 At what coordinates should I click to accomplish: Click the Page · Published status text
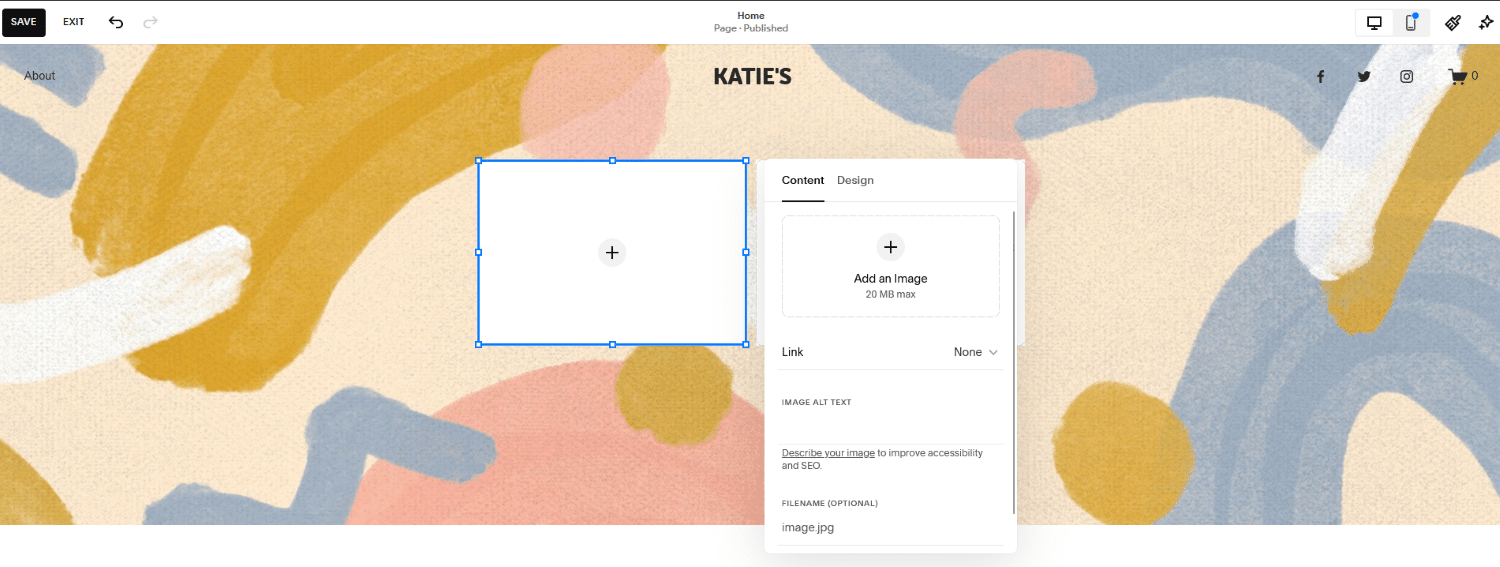click(751, 29)
